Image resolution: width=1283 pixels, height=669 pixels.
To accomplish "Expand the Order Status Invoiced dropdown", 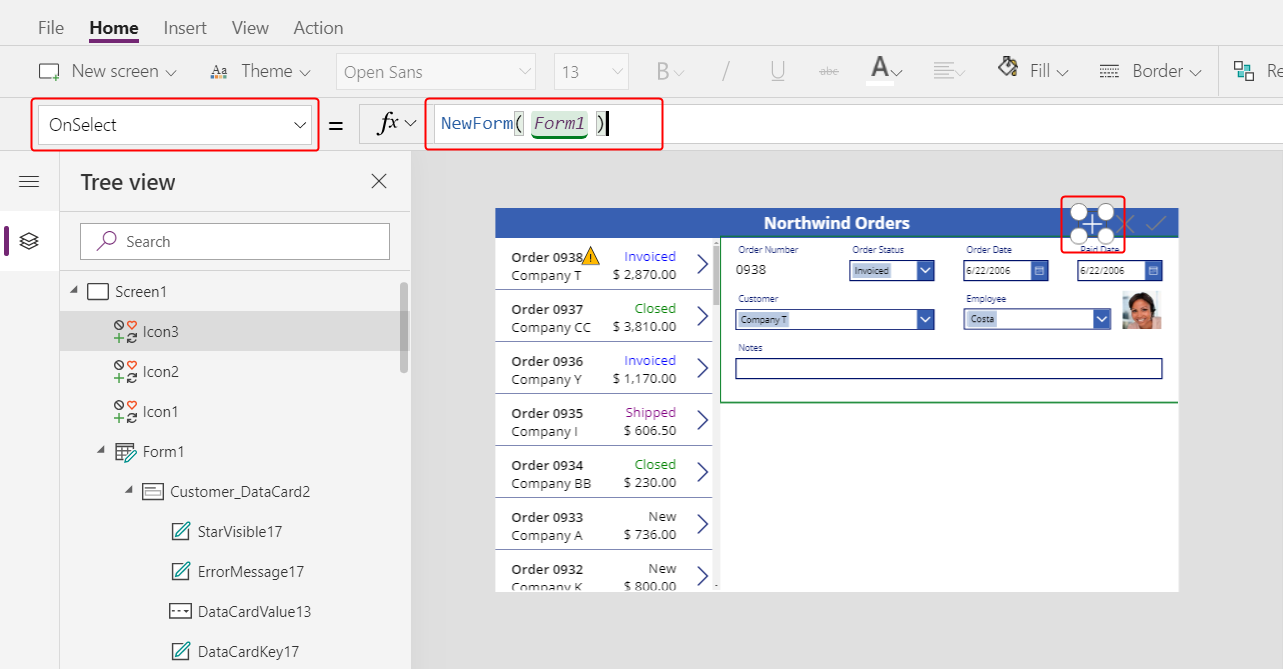I will pyautogui.click(x=925, y=271).
